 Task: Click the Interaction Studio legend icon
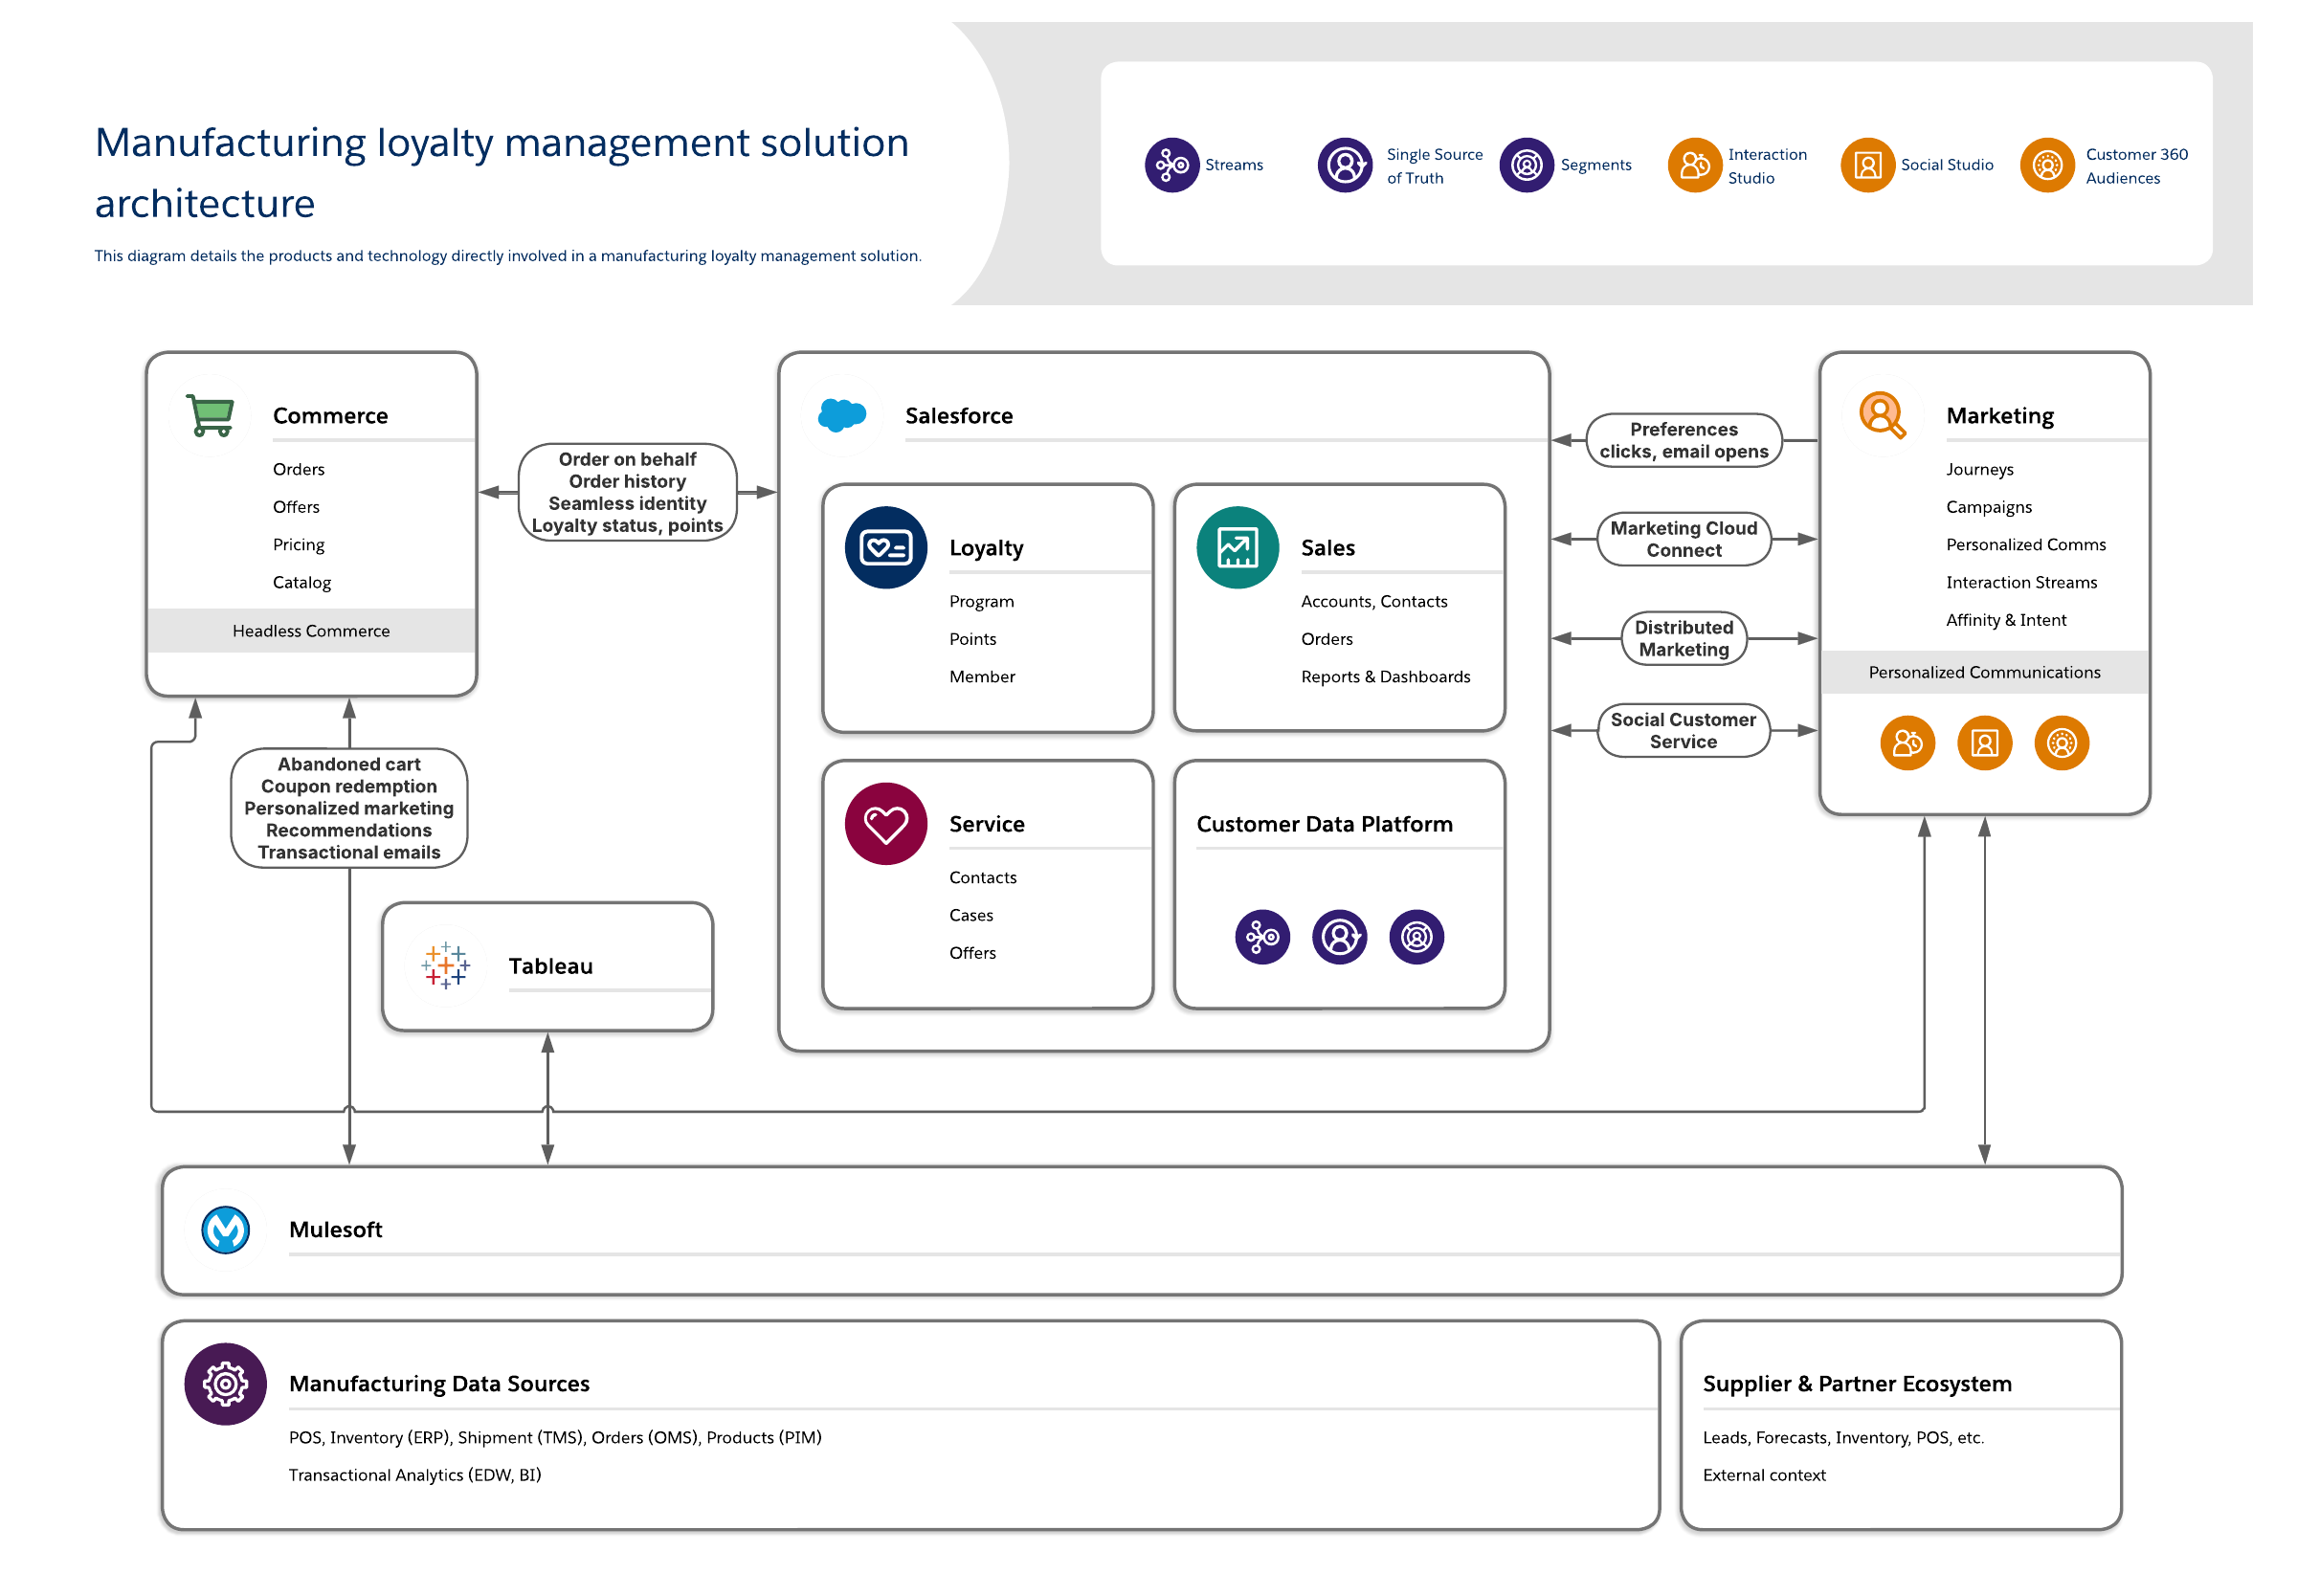tap(1693, 165)
